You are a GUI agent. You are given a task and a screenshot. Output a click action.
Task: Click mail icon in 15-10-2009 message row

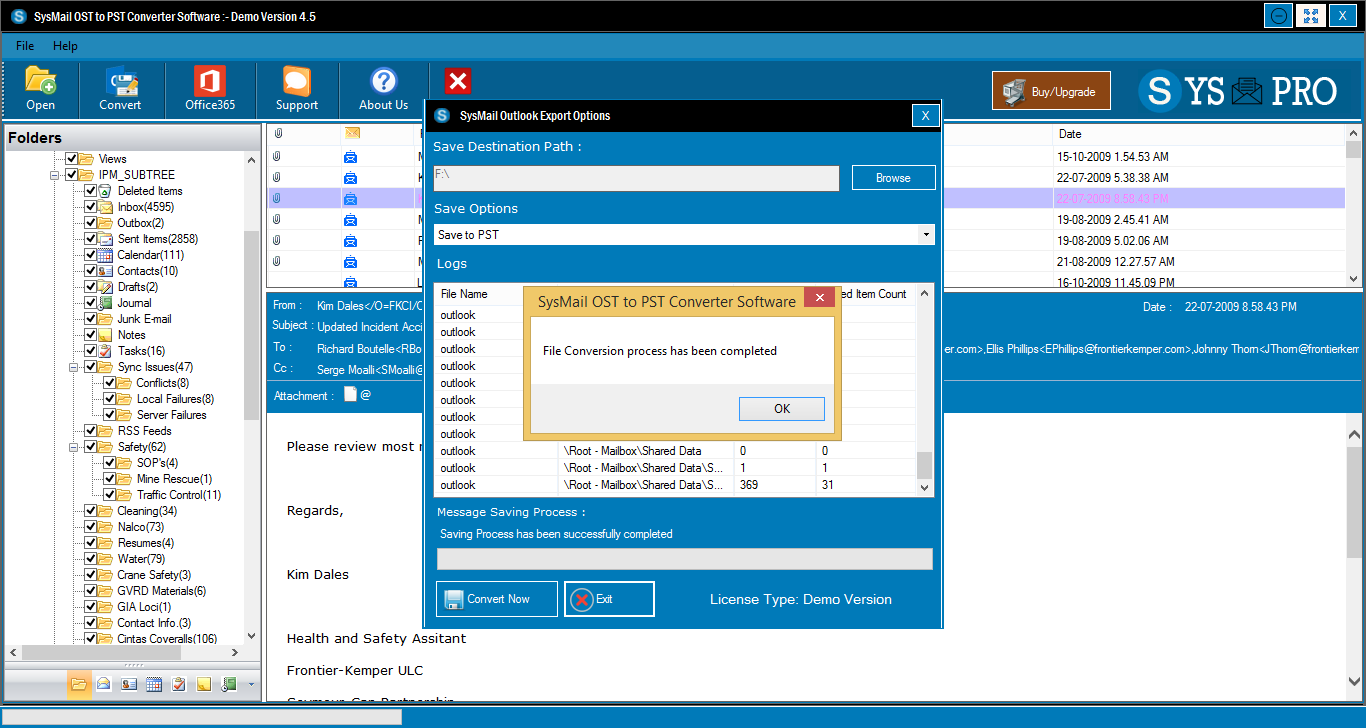click(350, 157)
